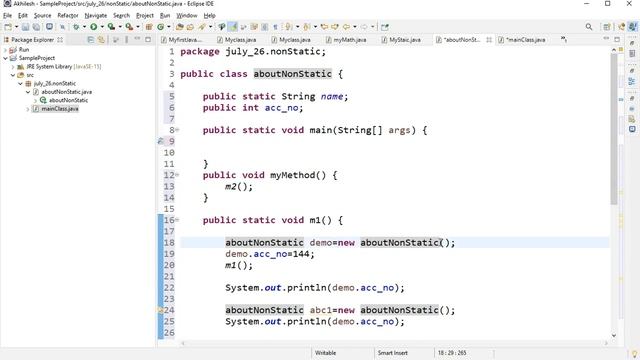Click the Back navigation arrow icon
This screenshot has height=360, width=640.
click(x=346, y=27)
